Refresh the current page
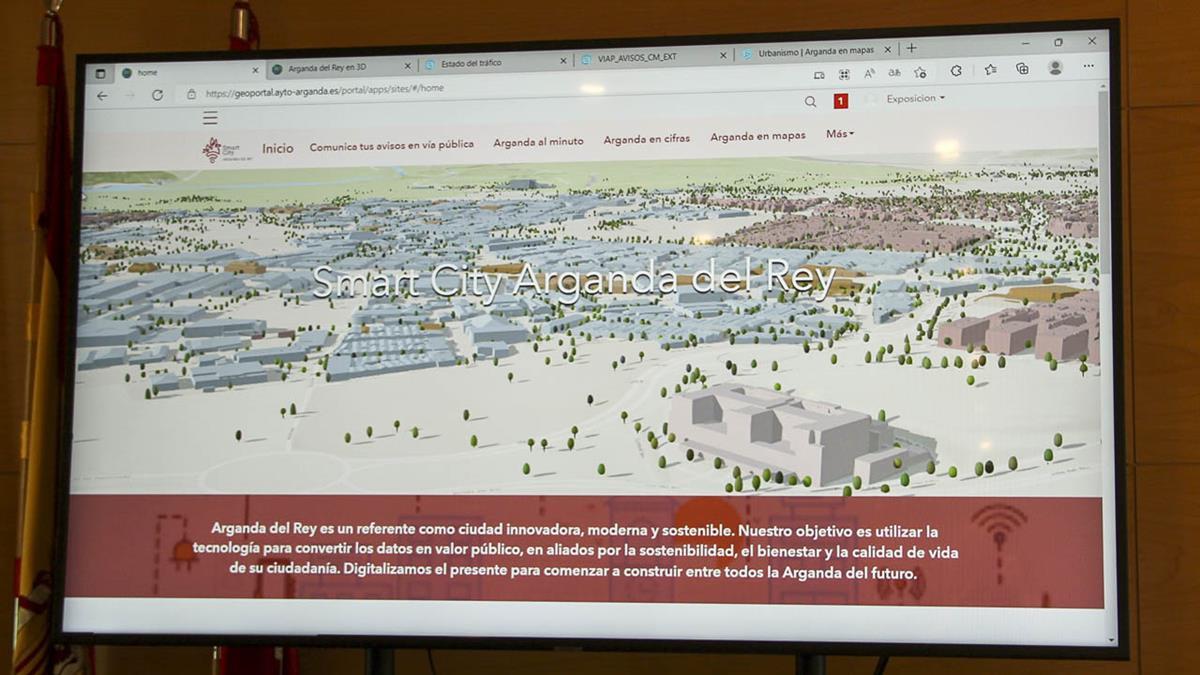The height and width of the screenshot is (675, 1200). (x=159, y=95)
